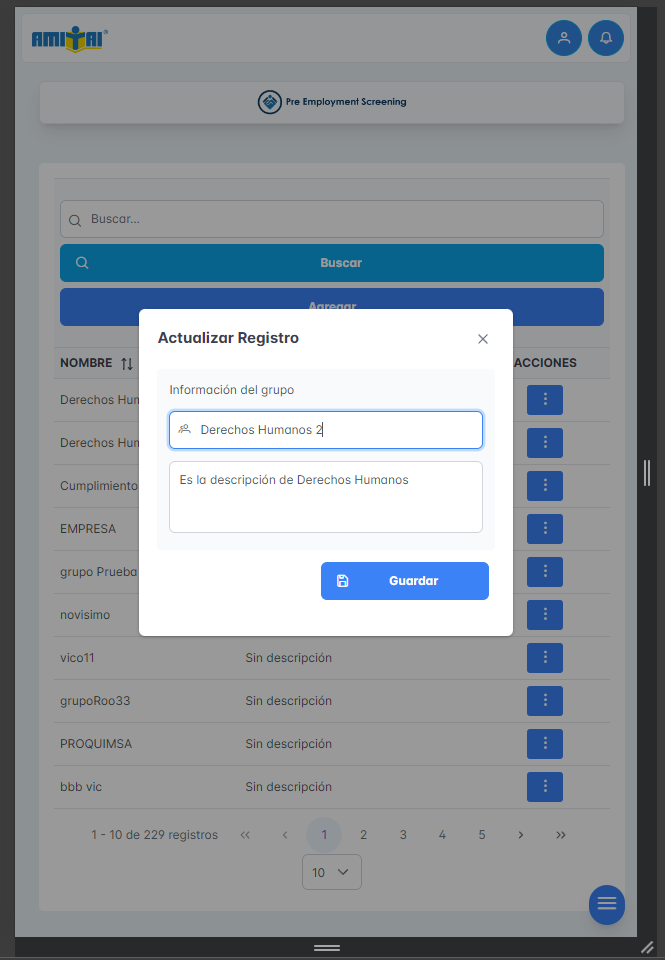665x960 pixels.
Task: Go to page 5
Action: coord(481,835)
